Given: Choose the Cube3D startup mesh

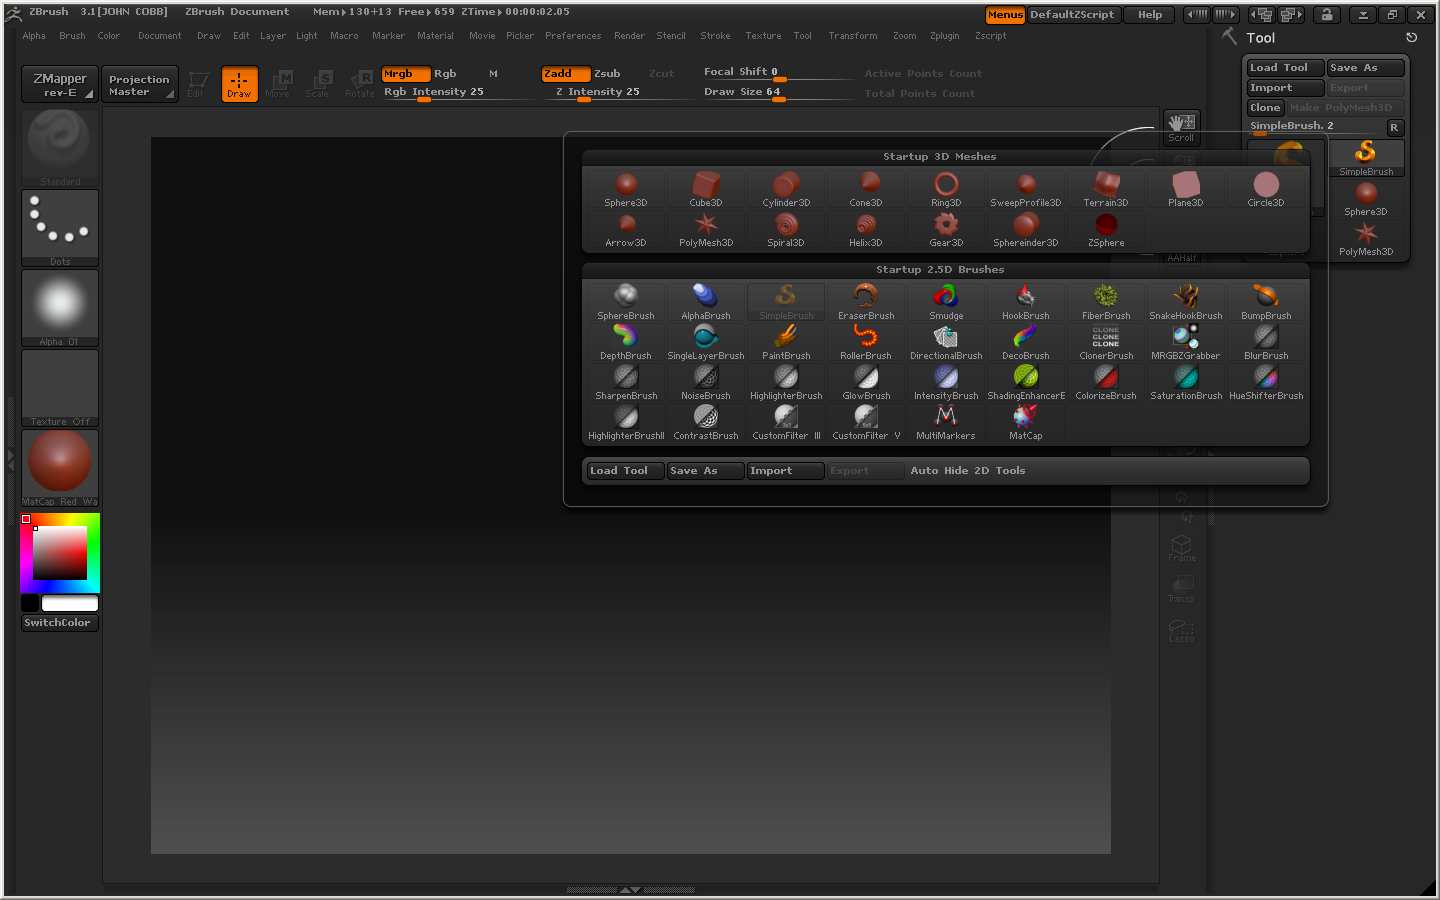Looking at the screenshot, I should [x=706, y=188].
